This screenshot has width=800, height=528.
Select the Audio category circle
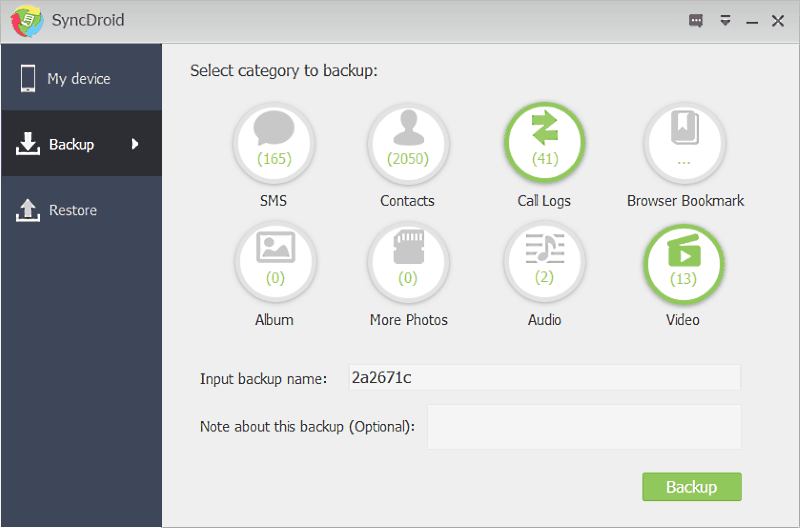pos(544,262)
